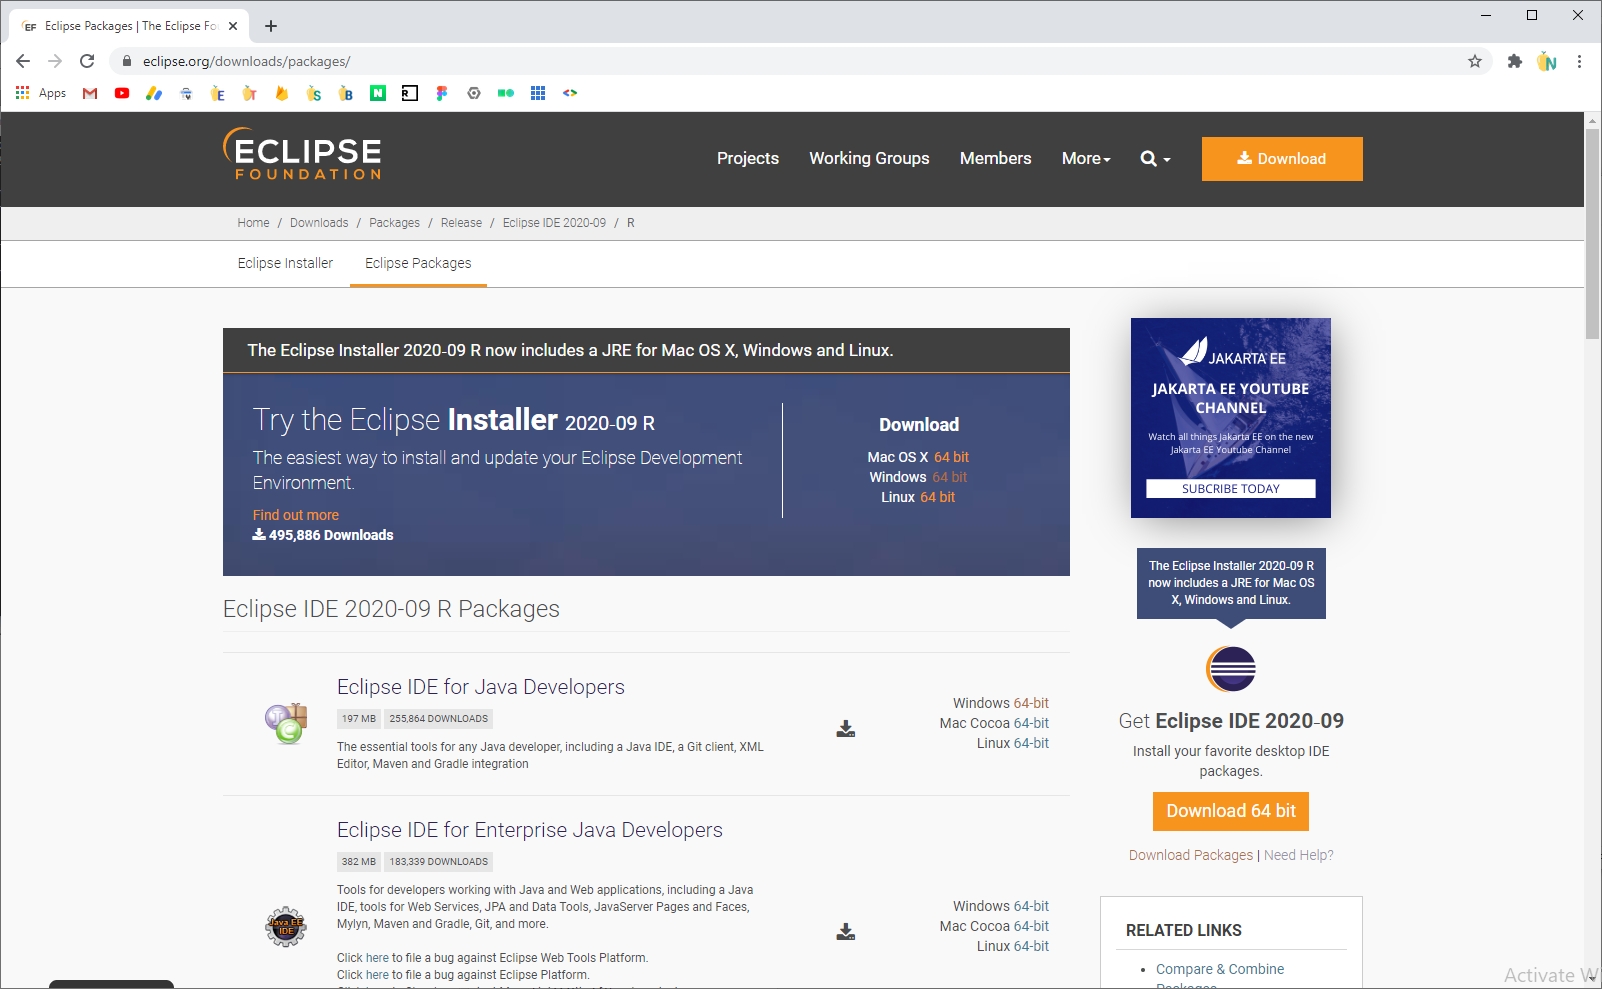Click the Home breadcrumb link
Screen dimensions: 1602x989
point(253,223)
